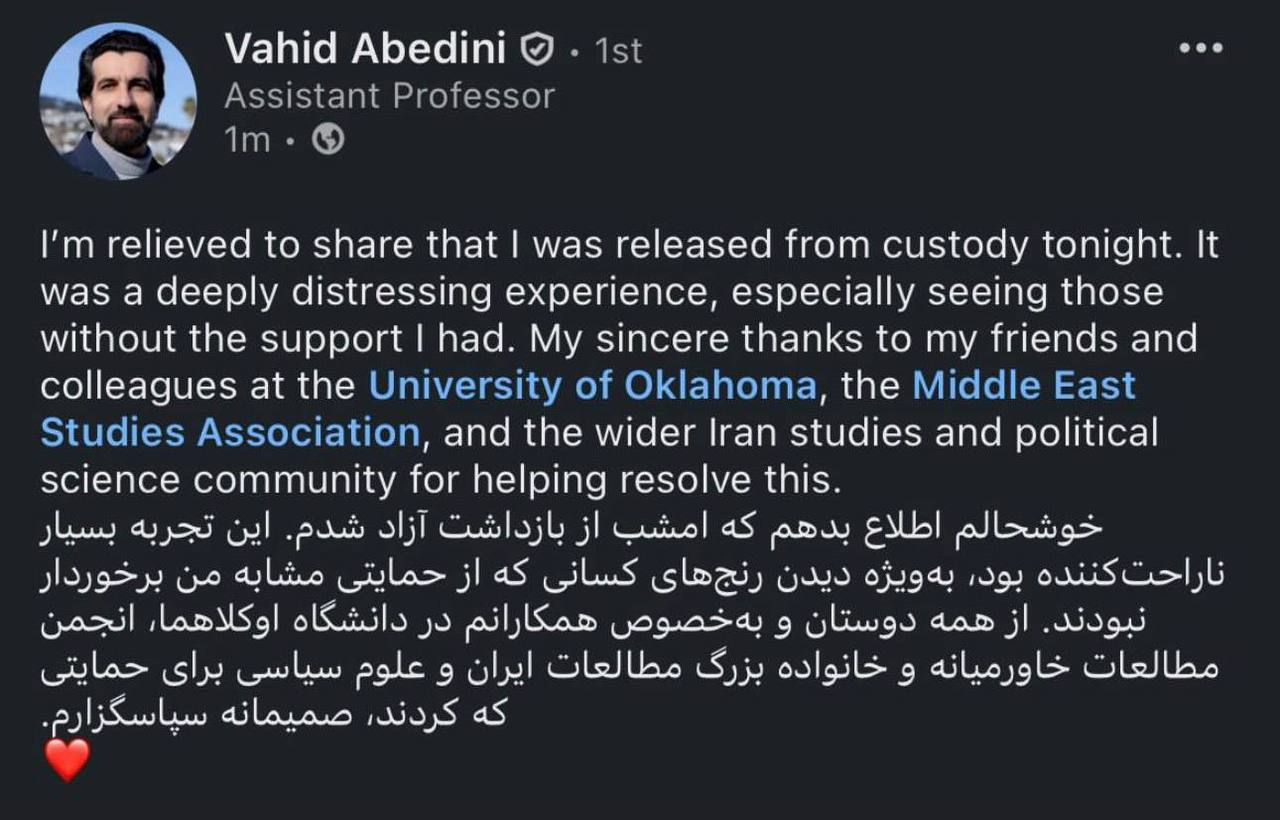Screen dimensions: 1280x820
Task: Open the three-dot more options menu
Action: (1200, 48)
